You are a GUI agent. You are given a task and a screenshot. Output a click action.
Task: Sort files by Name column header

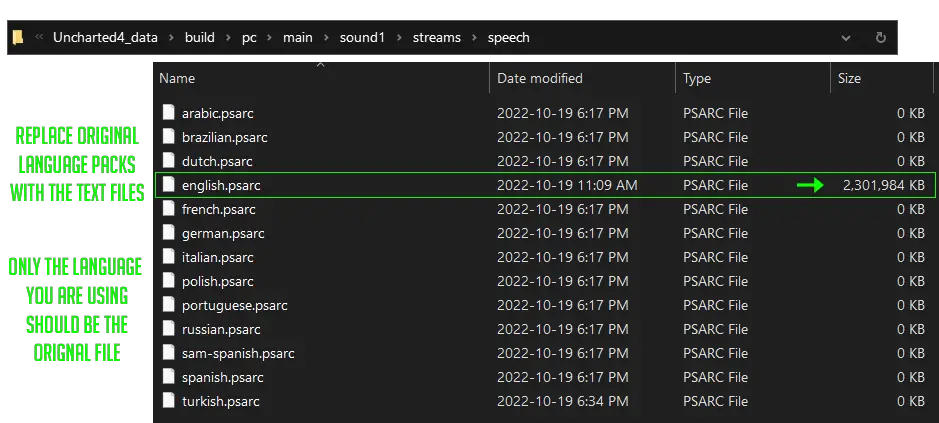177,78
